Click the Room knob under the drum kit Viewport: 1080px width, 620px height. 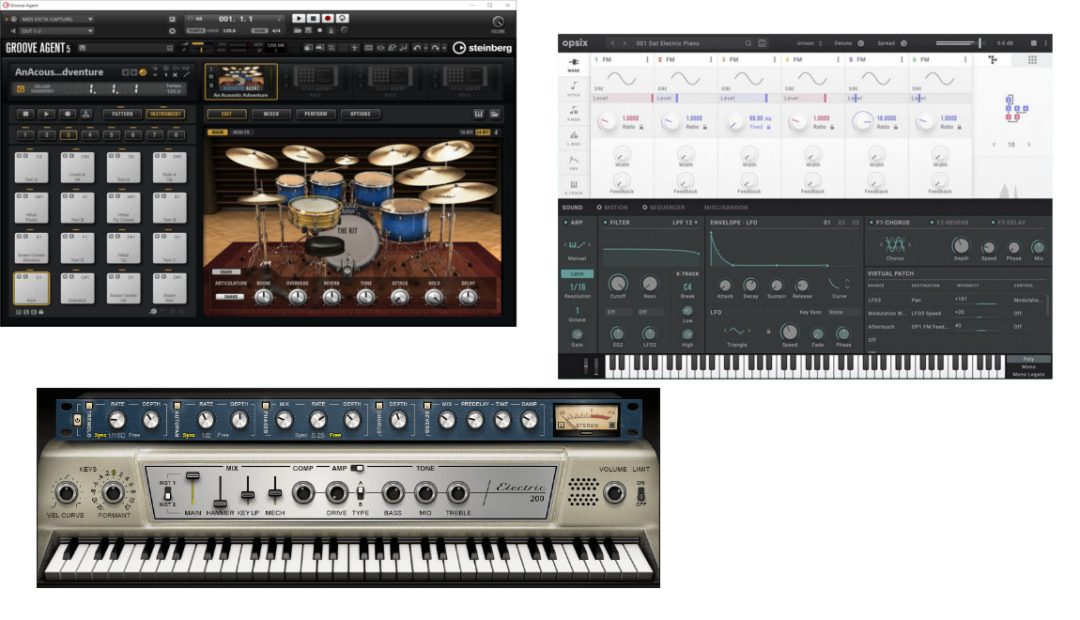263,297
